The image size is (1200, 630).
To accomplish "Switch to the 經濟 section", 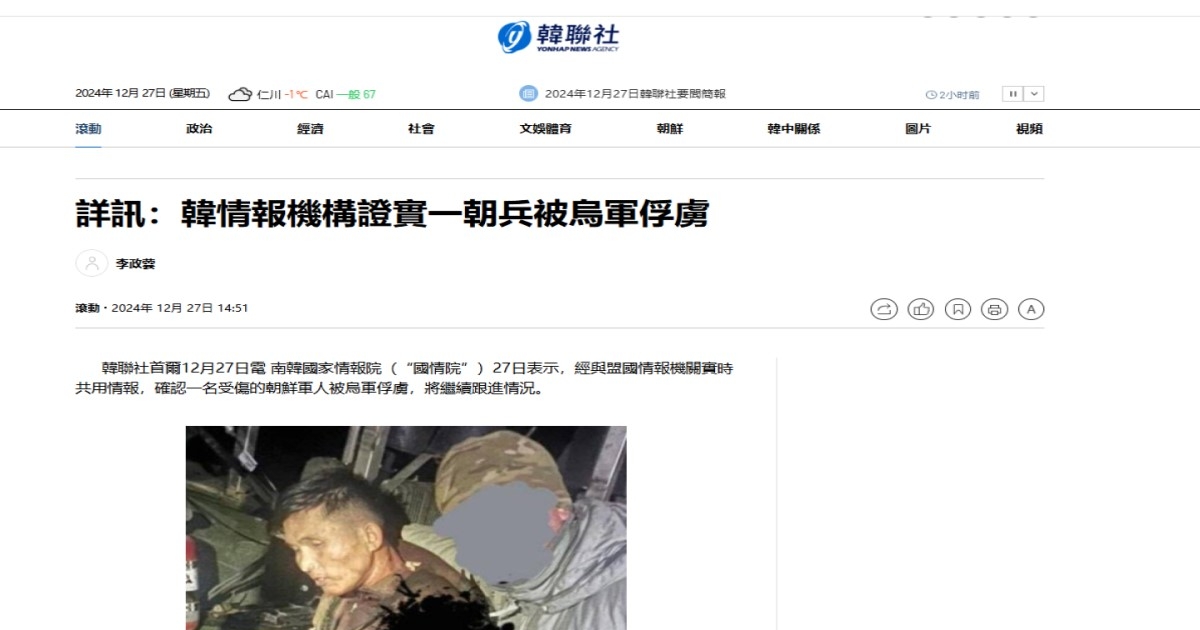I will pyautogui.click(x=310, y=129).
